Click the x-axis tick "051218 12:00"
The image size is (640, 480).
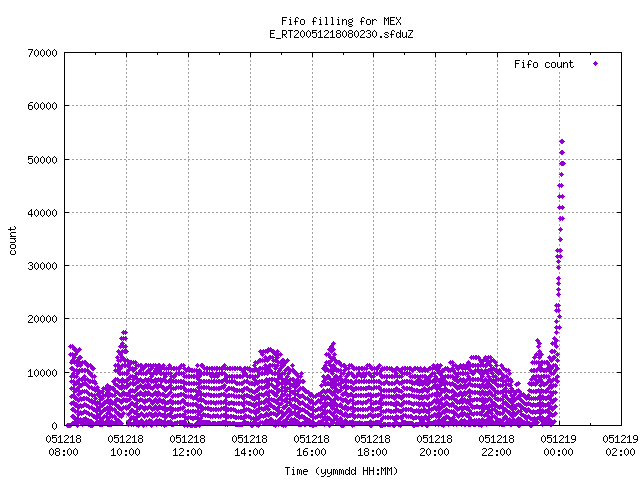187,446
